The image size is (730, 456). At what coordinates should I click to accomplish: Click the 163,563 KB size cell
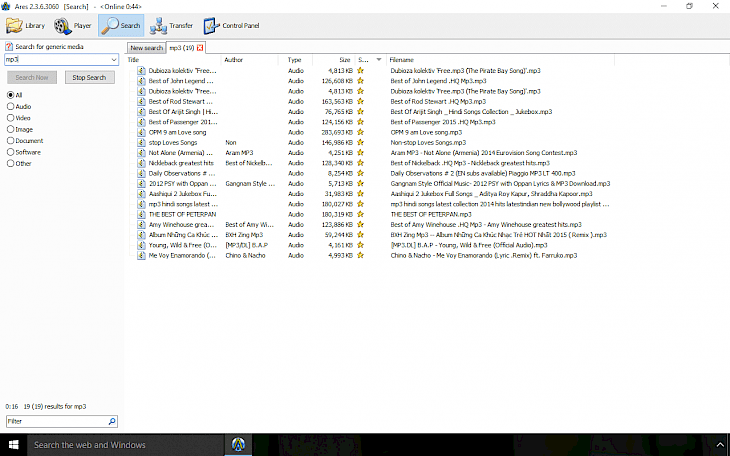[337, 102]
